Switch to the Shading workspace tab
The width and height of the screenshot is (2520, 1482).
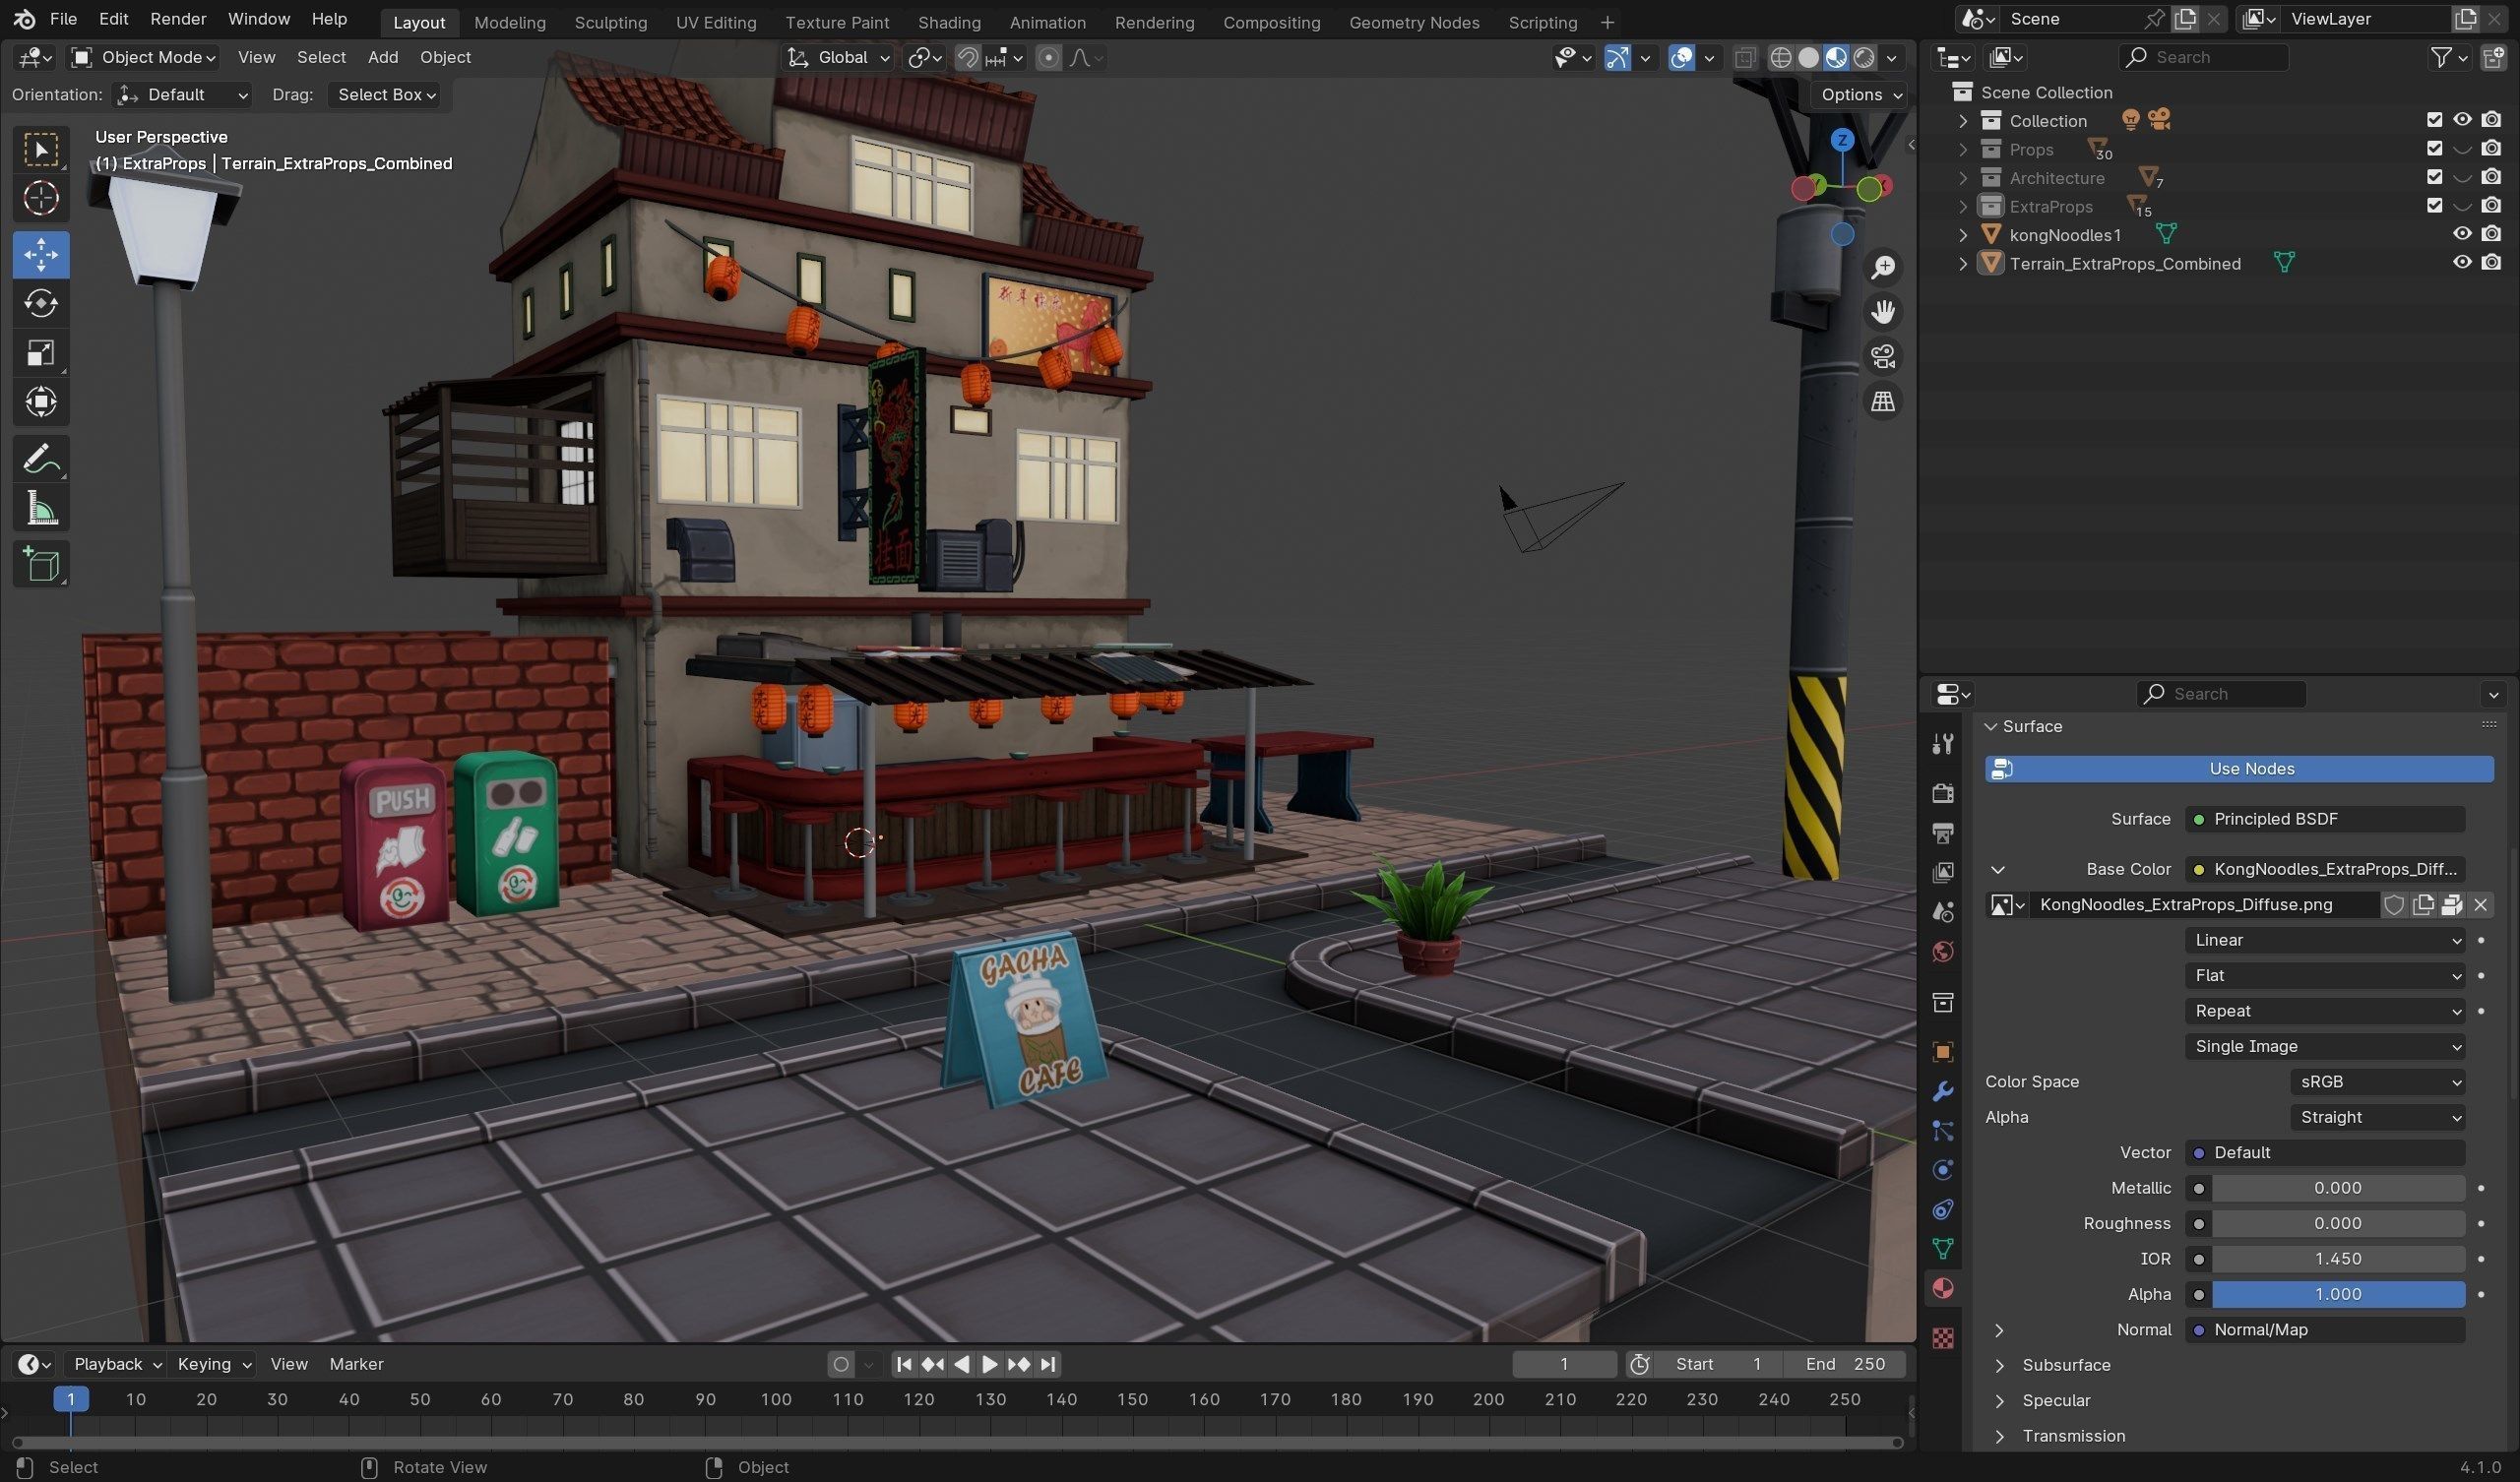coord(948,22)
